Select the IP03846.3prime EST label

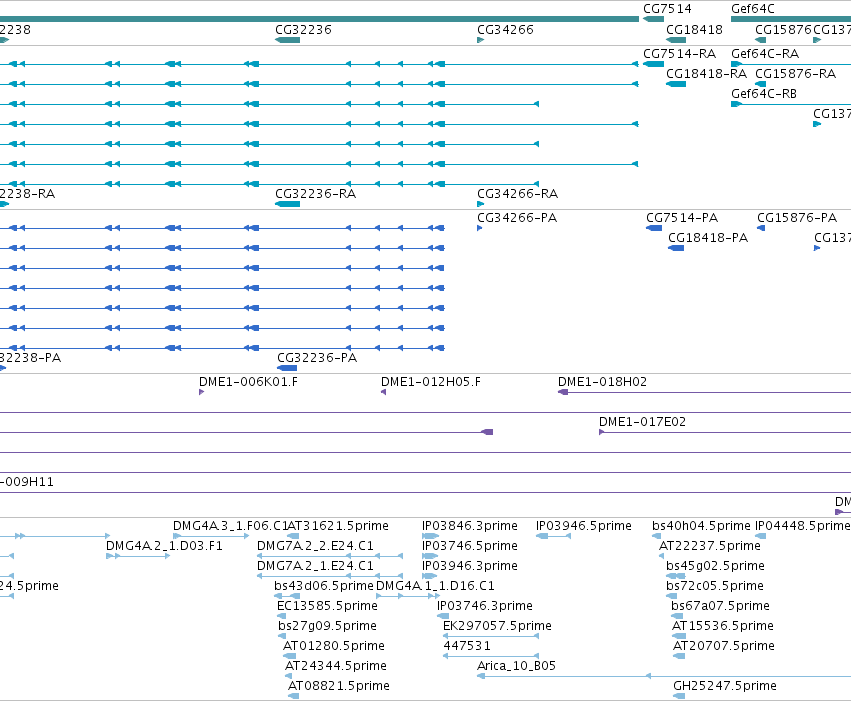[469, 526]
